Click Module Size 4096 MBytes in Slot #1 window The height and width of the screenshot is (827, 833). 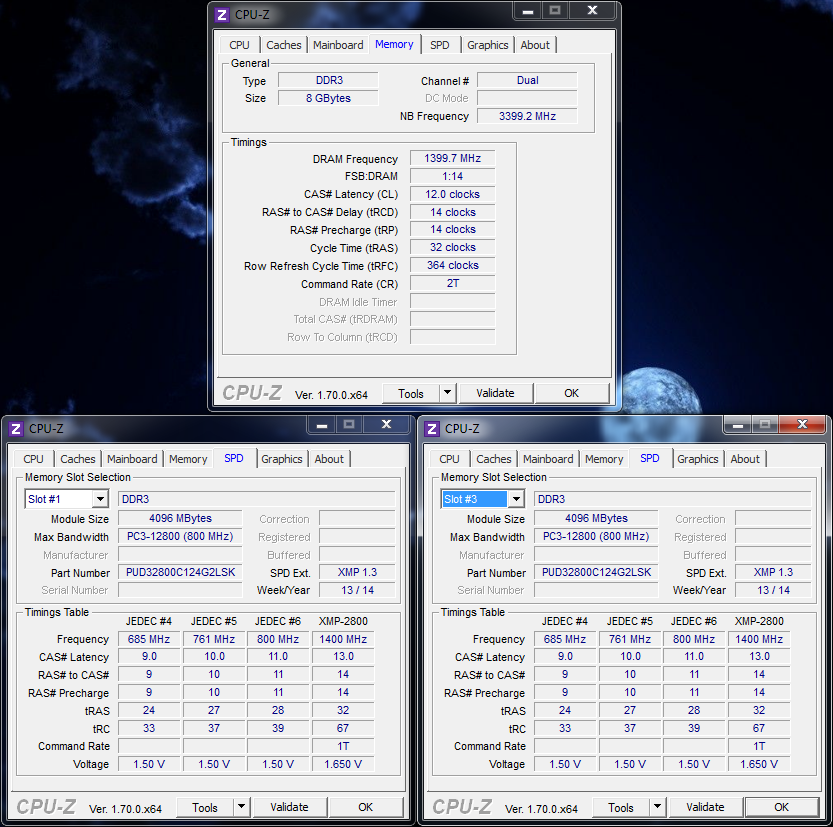pyautogui.click(x=180, y=518)
